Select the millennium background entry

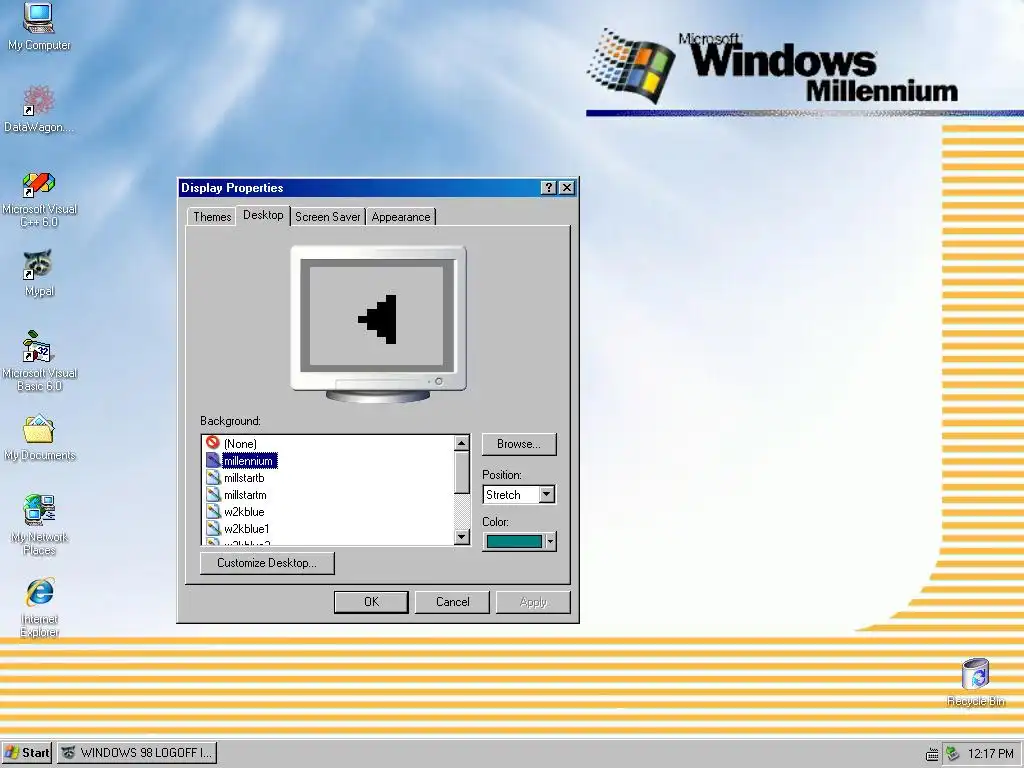click(x=249, y=460)
